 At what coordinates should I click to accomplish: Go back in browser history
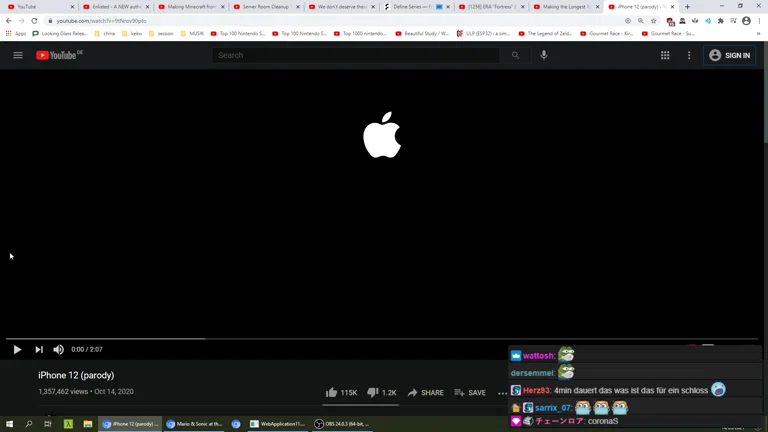9,21
